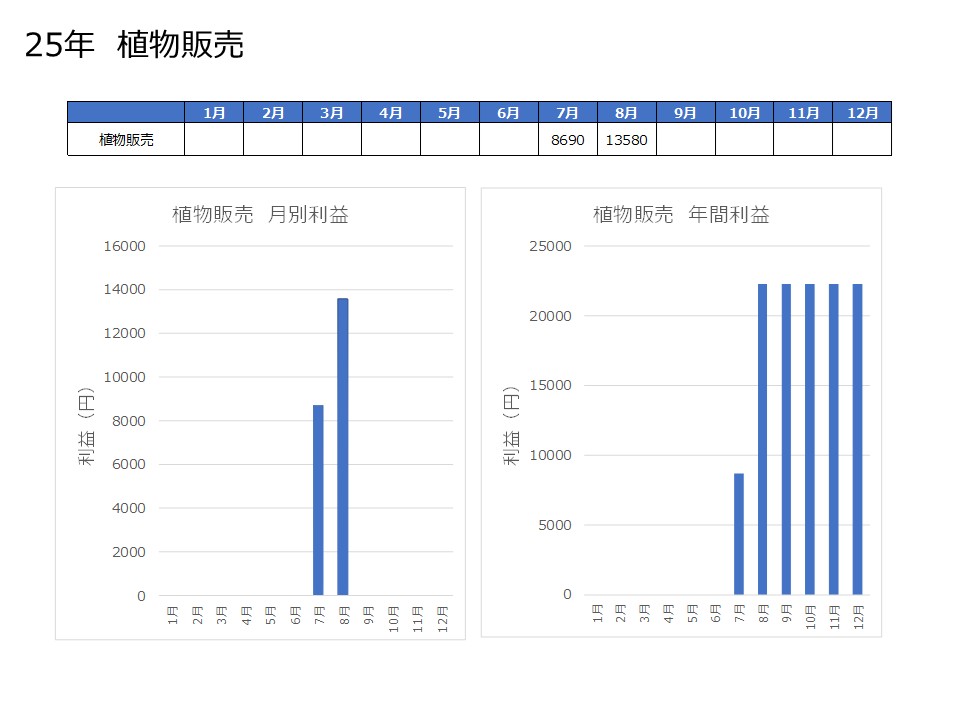
Task: Click the 2000 axis label in monthly chart
Action: pos(129,552)
